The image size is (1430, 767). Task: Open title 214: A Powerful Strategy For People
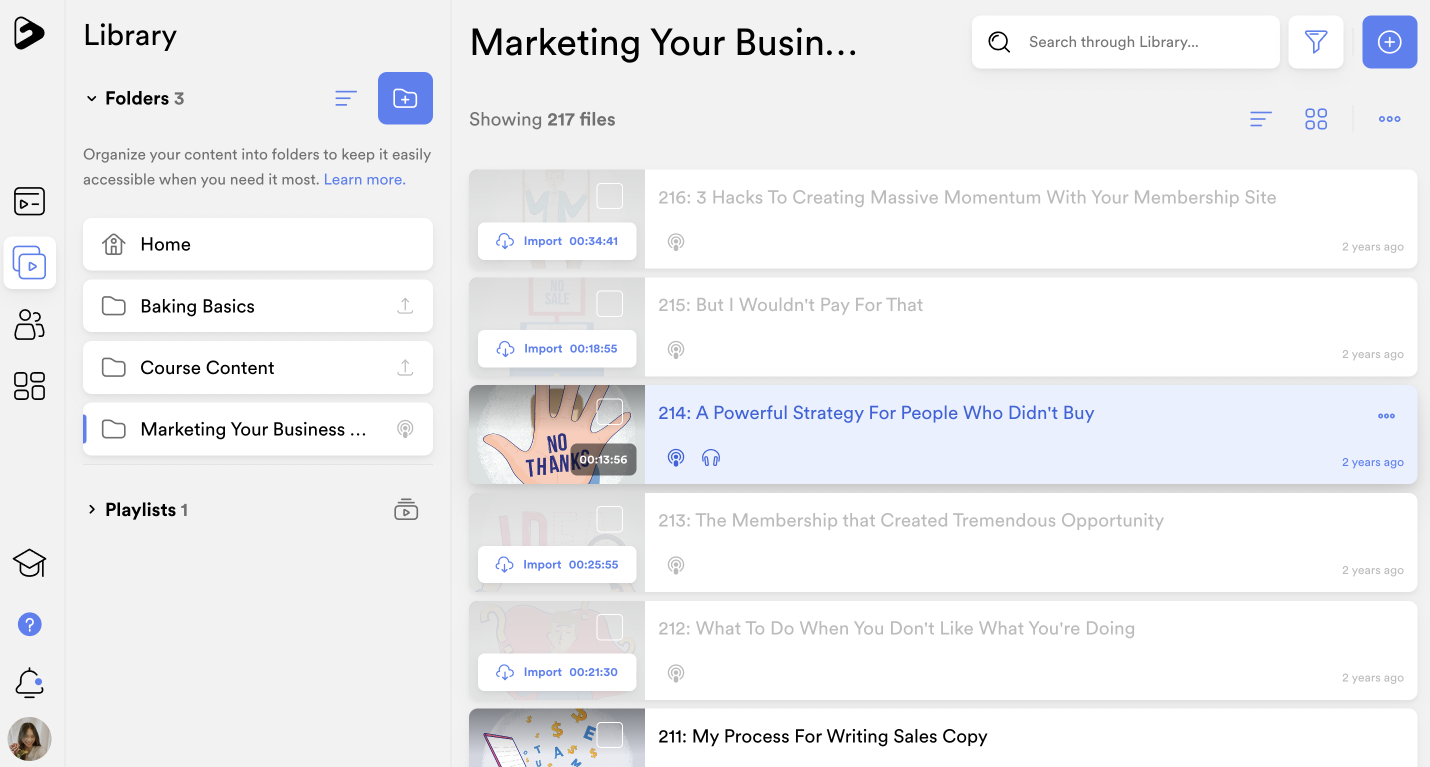tap(876, 413)
